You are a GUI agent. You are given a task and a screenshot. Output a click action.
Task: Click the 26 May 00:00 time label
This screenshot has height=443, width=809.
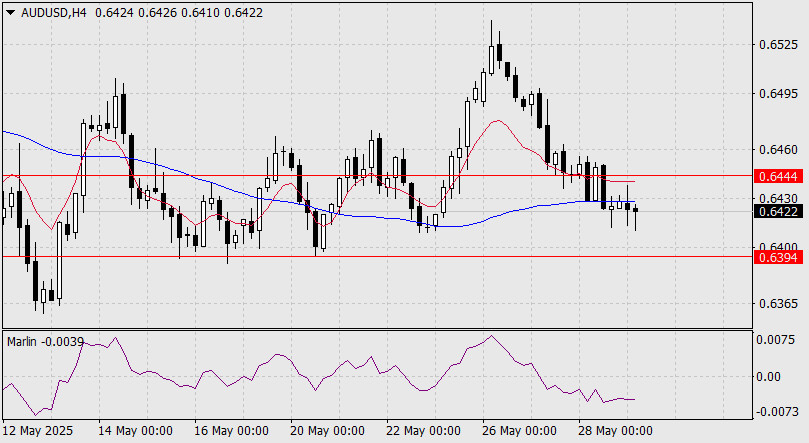tap(519, 431)
